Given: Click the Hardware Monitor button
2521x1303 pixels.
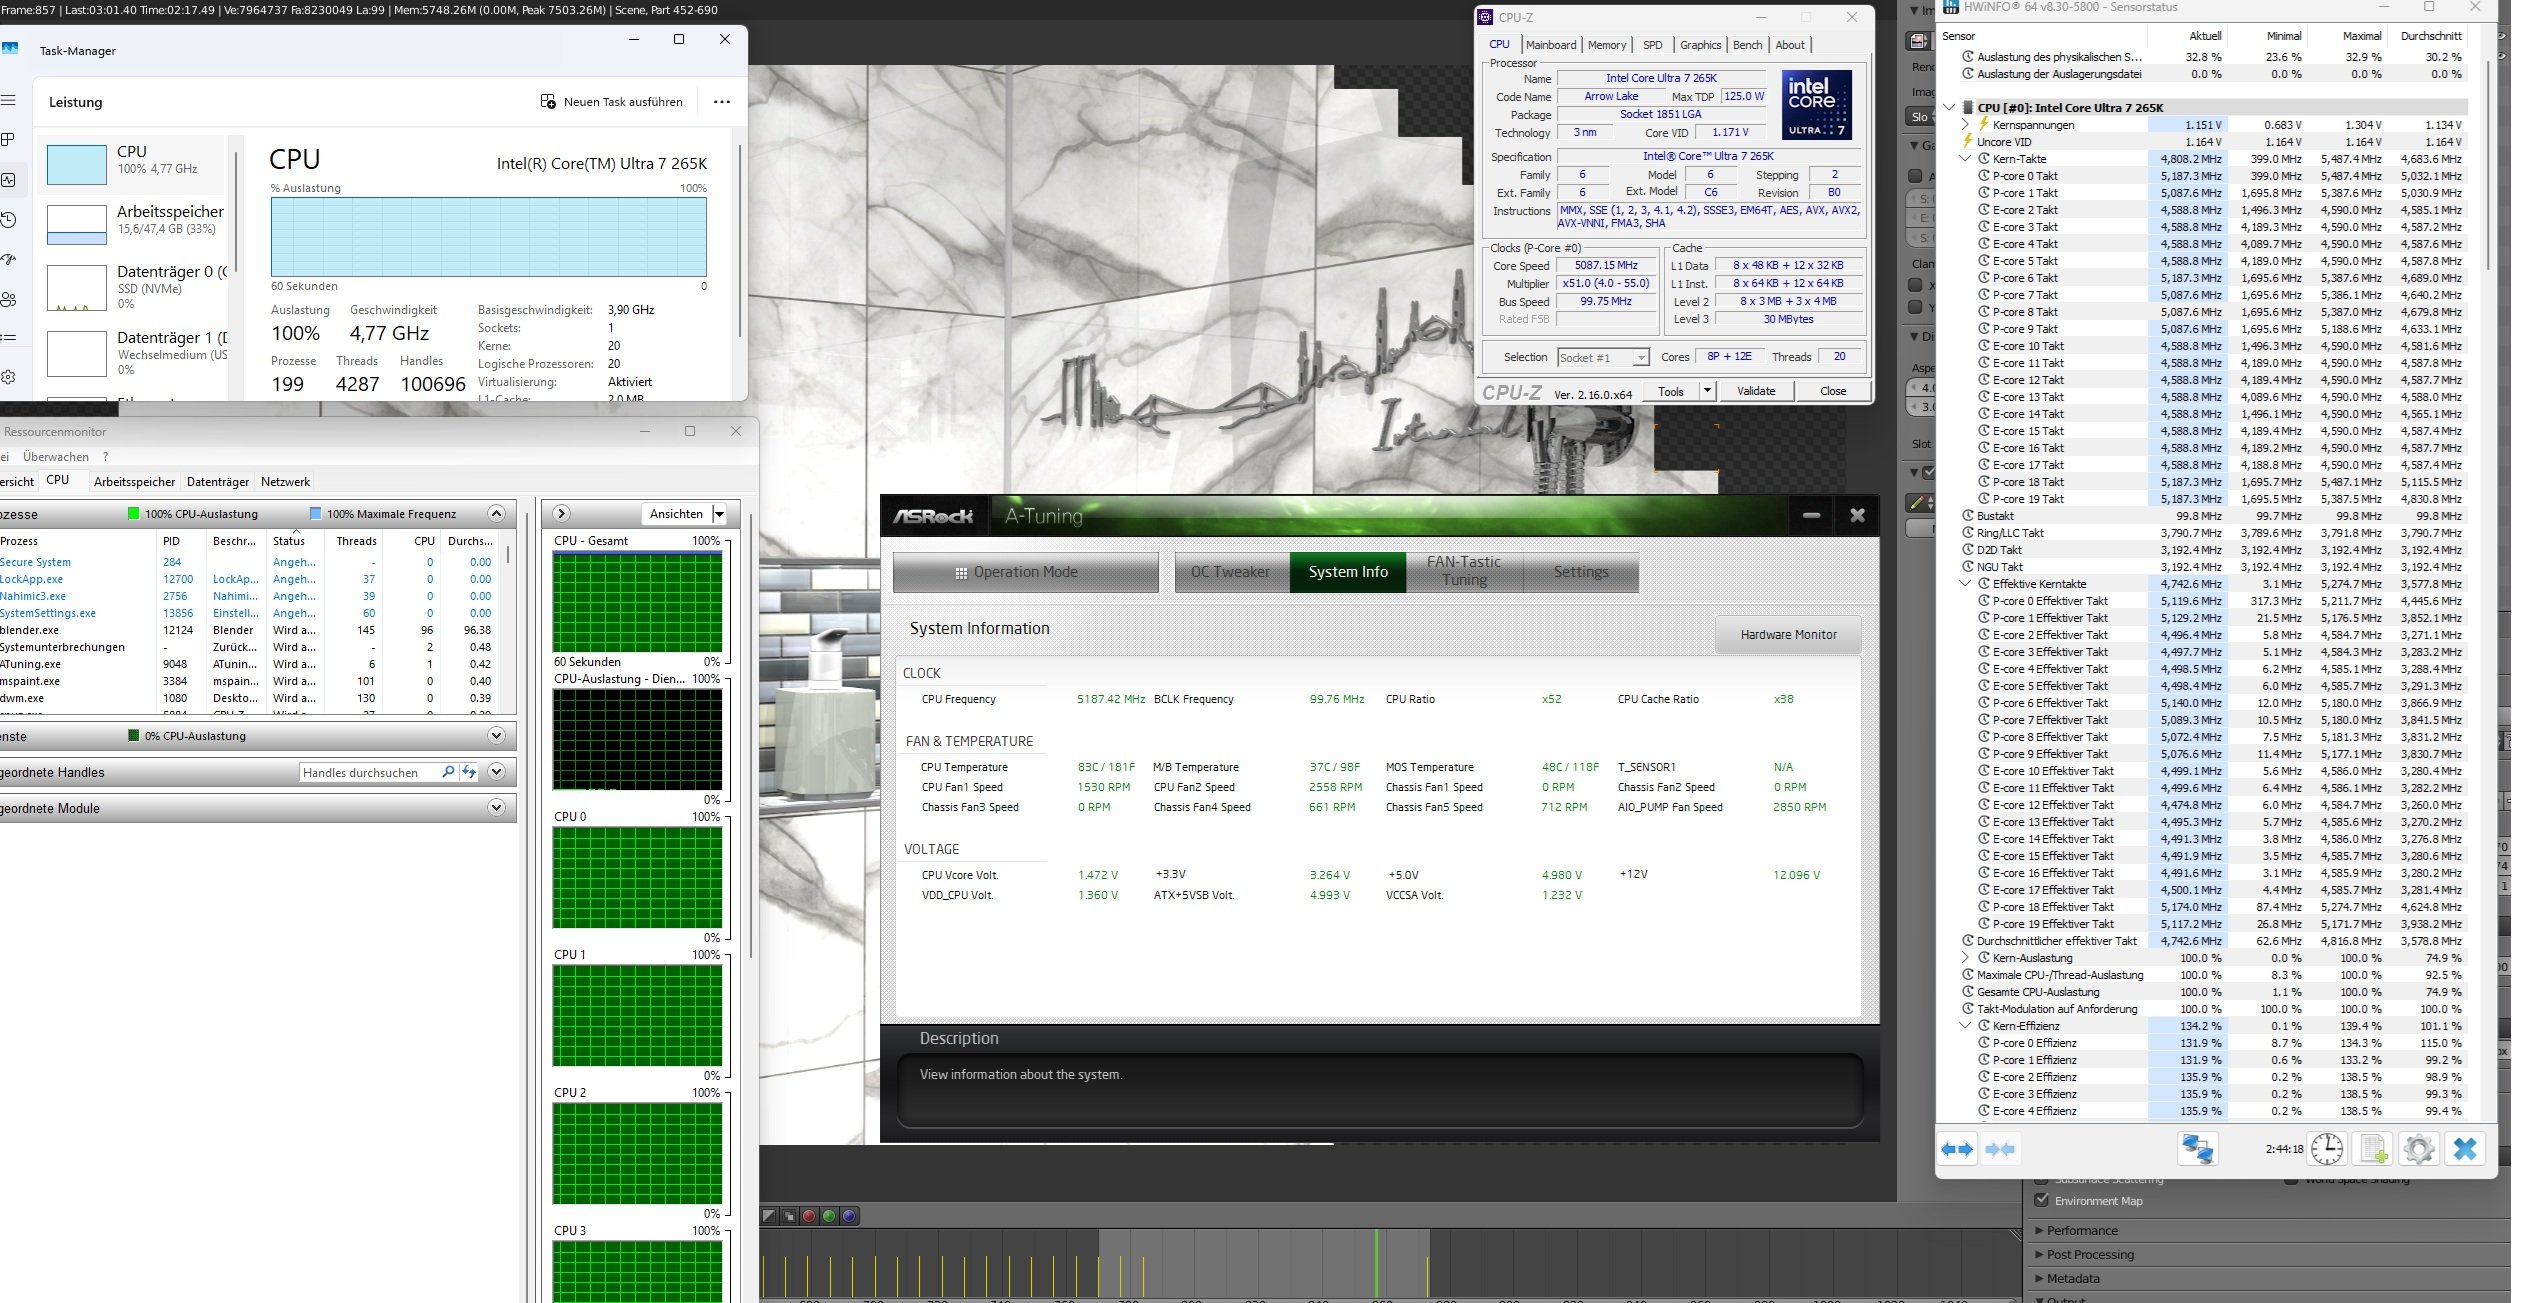Looking at the screenshot, I should coord(1788,634).
